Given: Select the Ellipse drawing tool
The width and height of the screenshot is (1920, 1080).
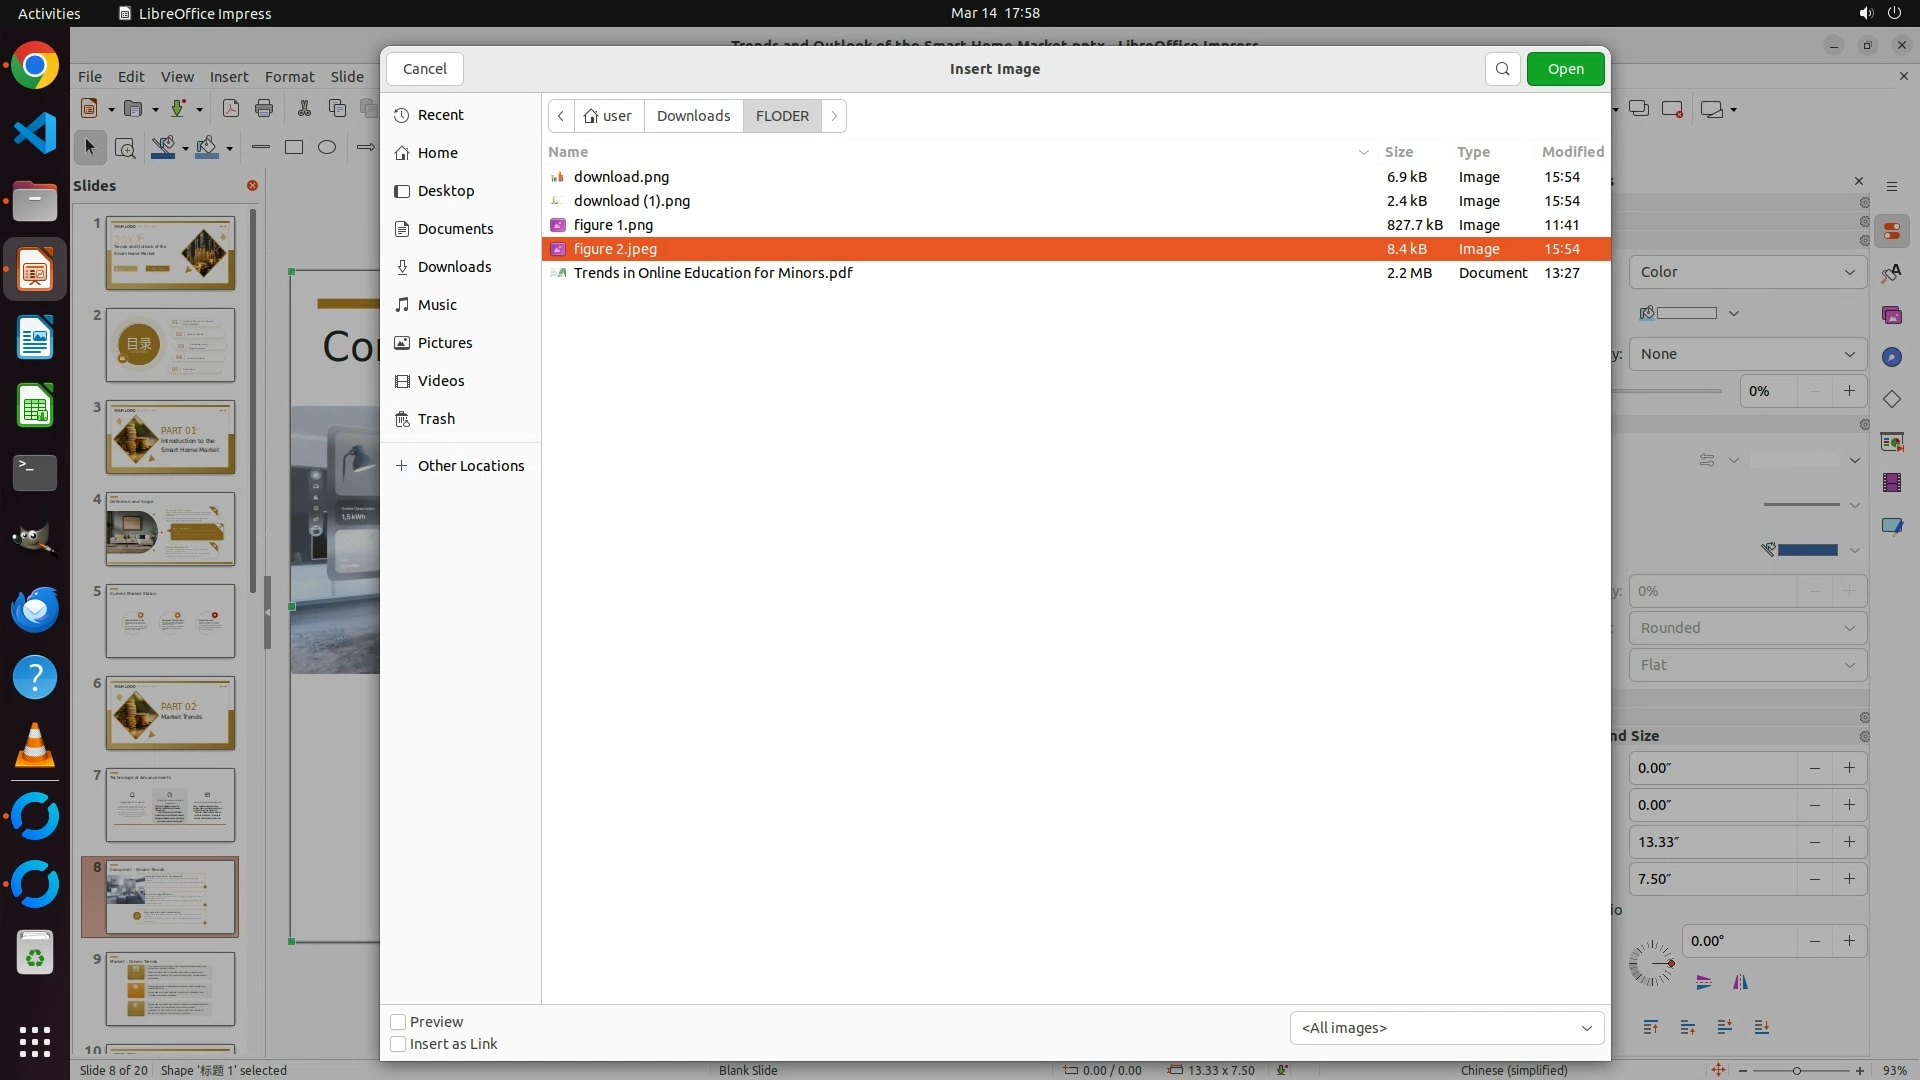Looking at the screenshot, I should 327,147.
